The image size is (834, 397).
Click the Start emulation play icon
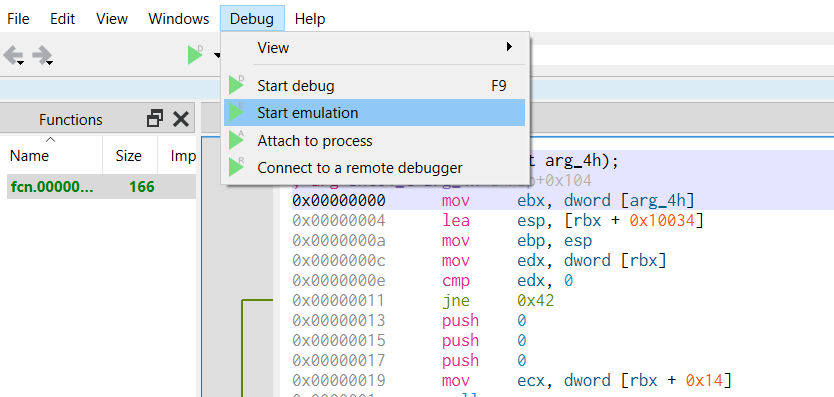click(x=236, y=112)
